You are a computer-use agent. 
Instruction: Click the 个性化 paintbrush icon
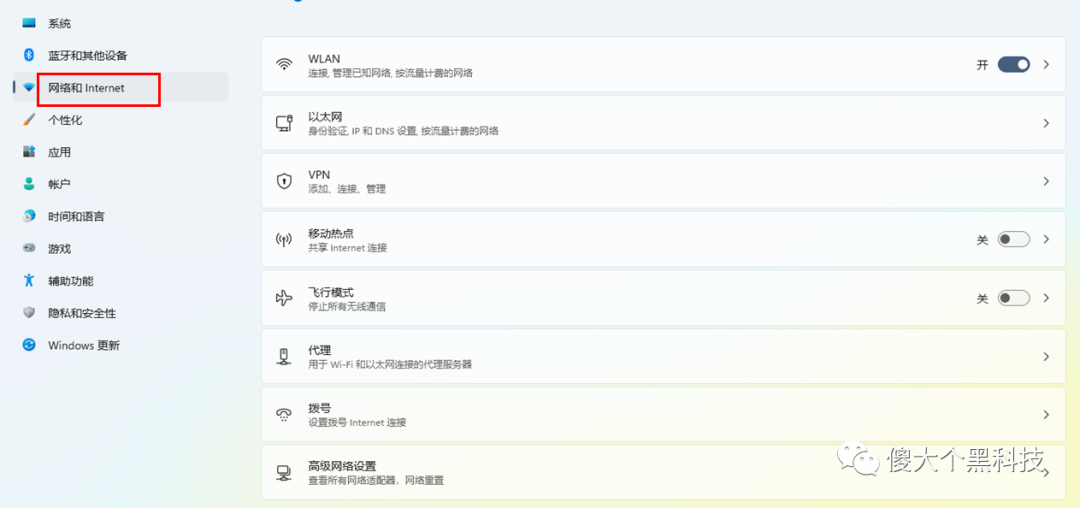28,120
